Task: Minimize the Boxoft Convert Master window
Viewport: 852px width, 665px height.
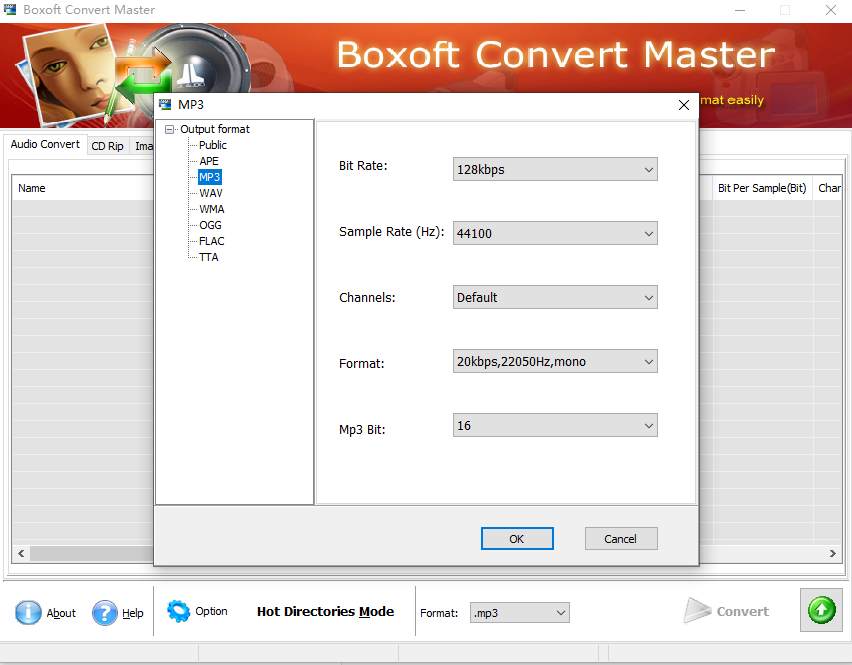Action: click(x=740, y=10)
